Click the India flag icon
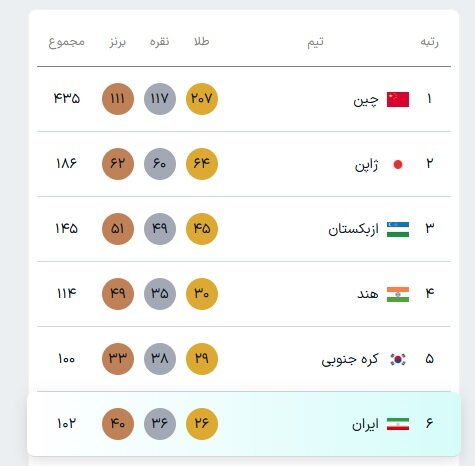Image resolution: width=475 pixels, height=466 pixels. coord(398,294)
